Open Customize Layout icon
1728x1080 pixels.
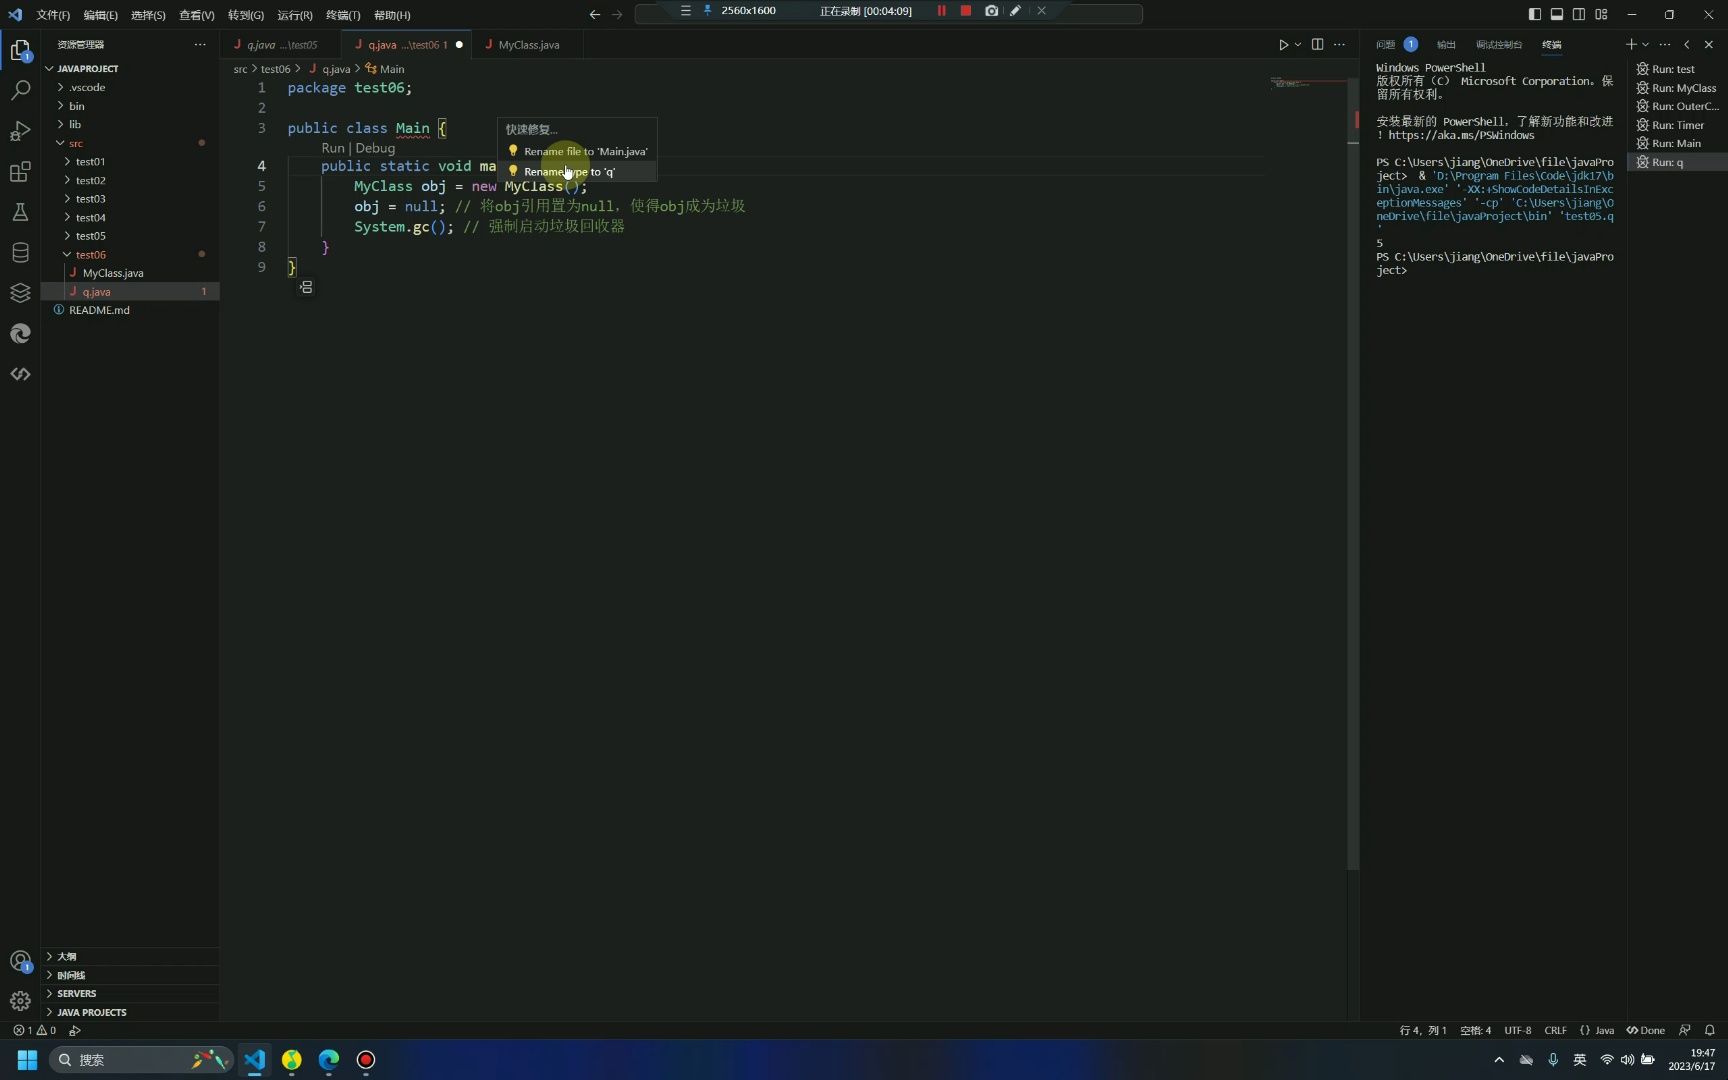tap(1601, 14)
